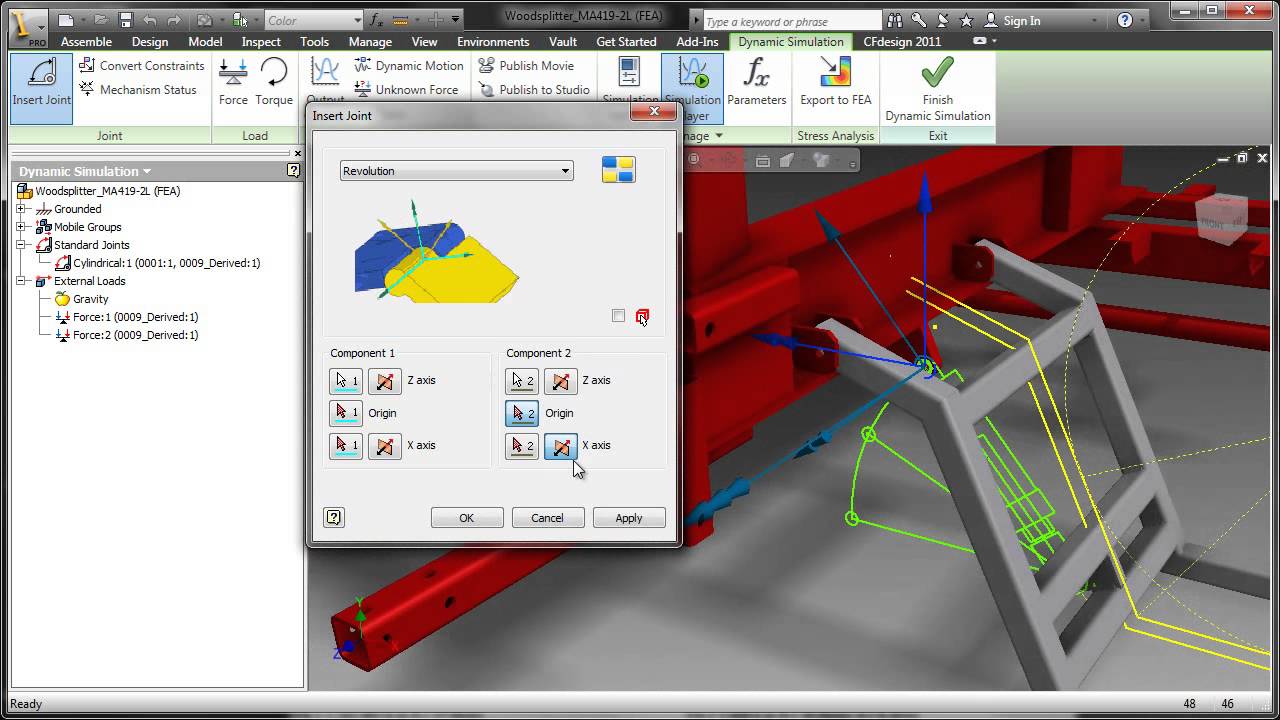Open help in the Insert Joint dialog
Image resolution: width=1280 pixels, height=720 pixels.
click(334, 517)
